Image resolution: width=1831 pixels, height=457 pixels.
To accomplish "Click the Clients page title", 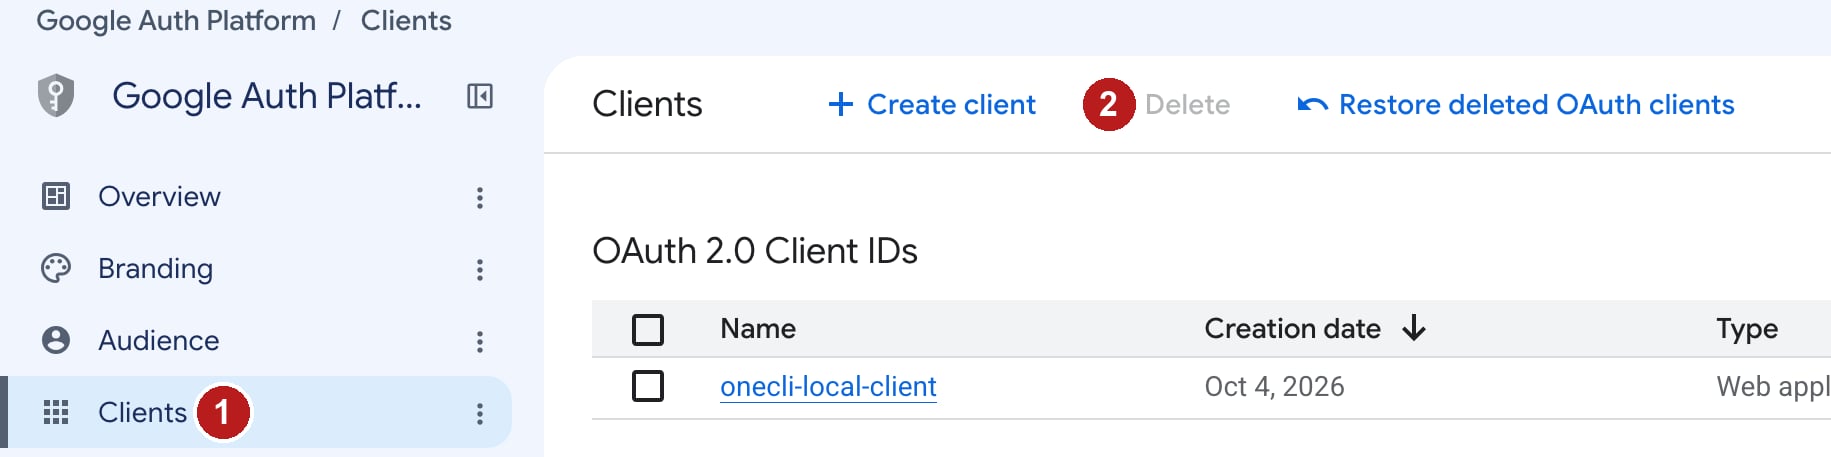I will tap(647, 104).
